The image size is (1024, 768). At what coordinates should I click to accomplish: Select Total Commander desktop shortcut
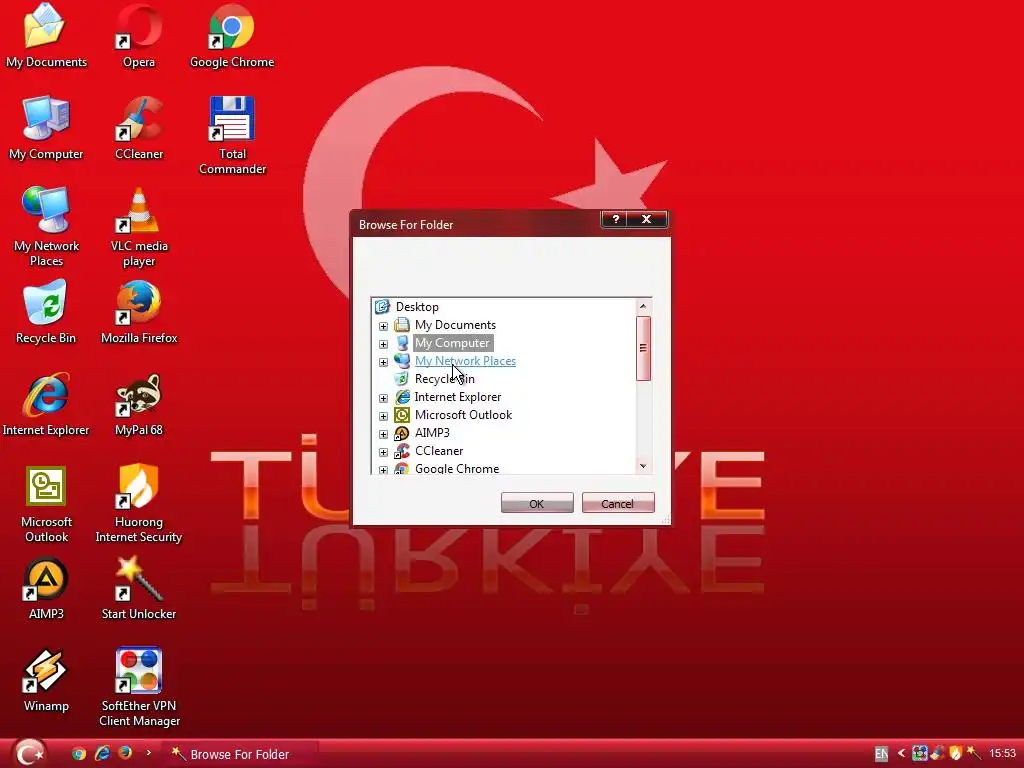click(232, 135)
